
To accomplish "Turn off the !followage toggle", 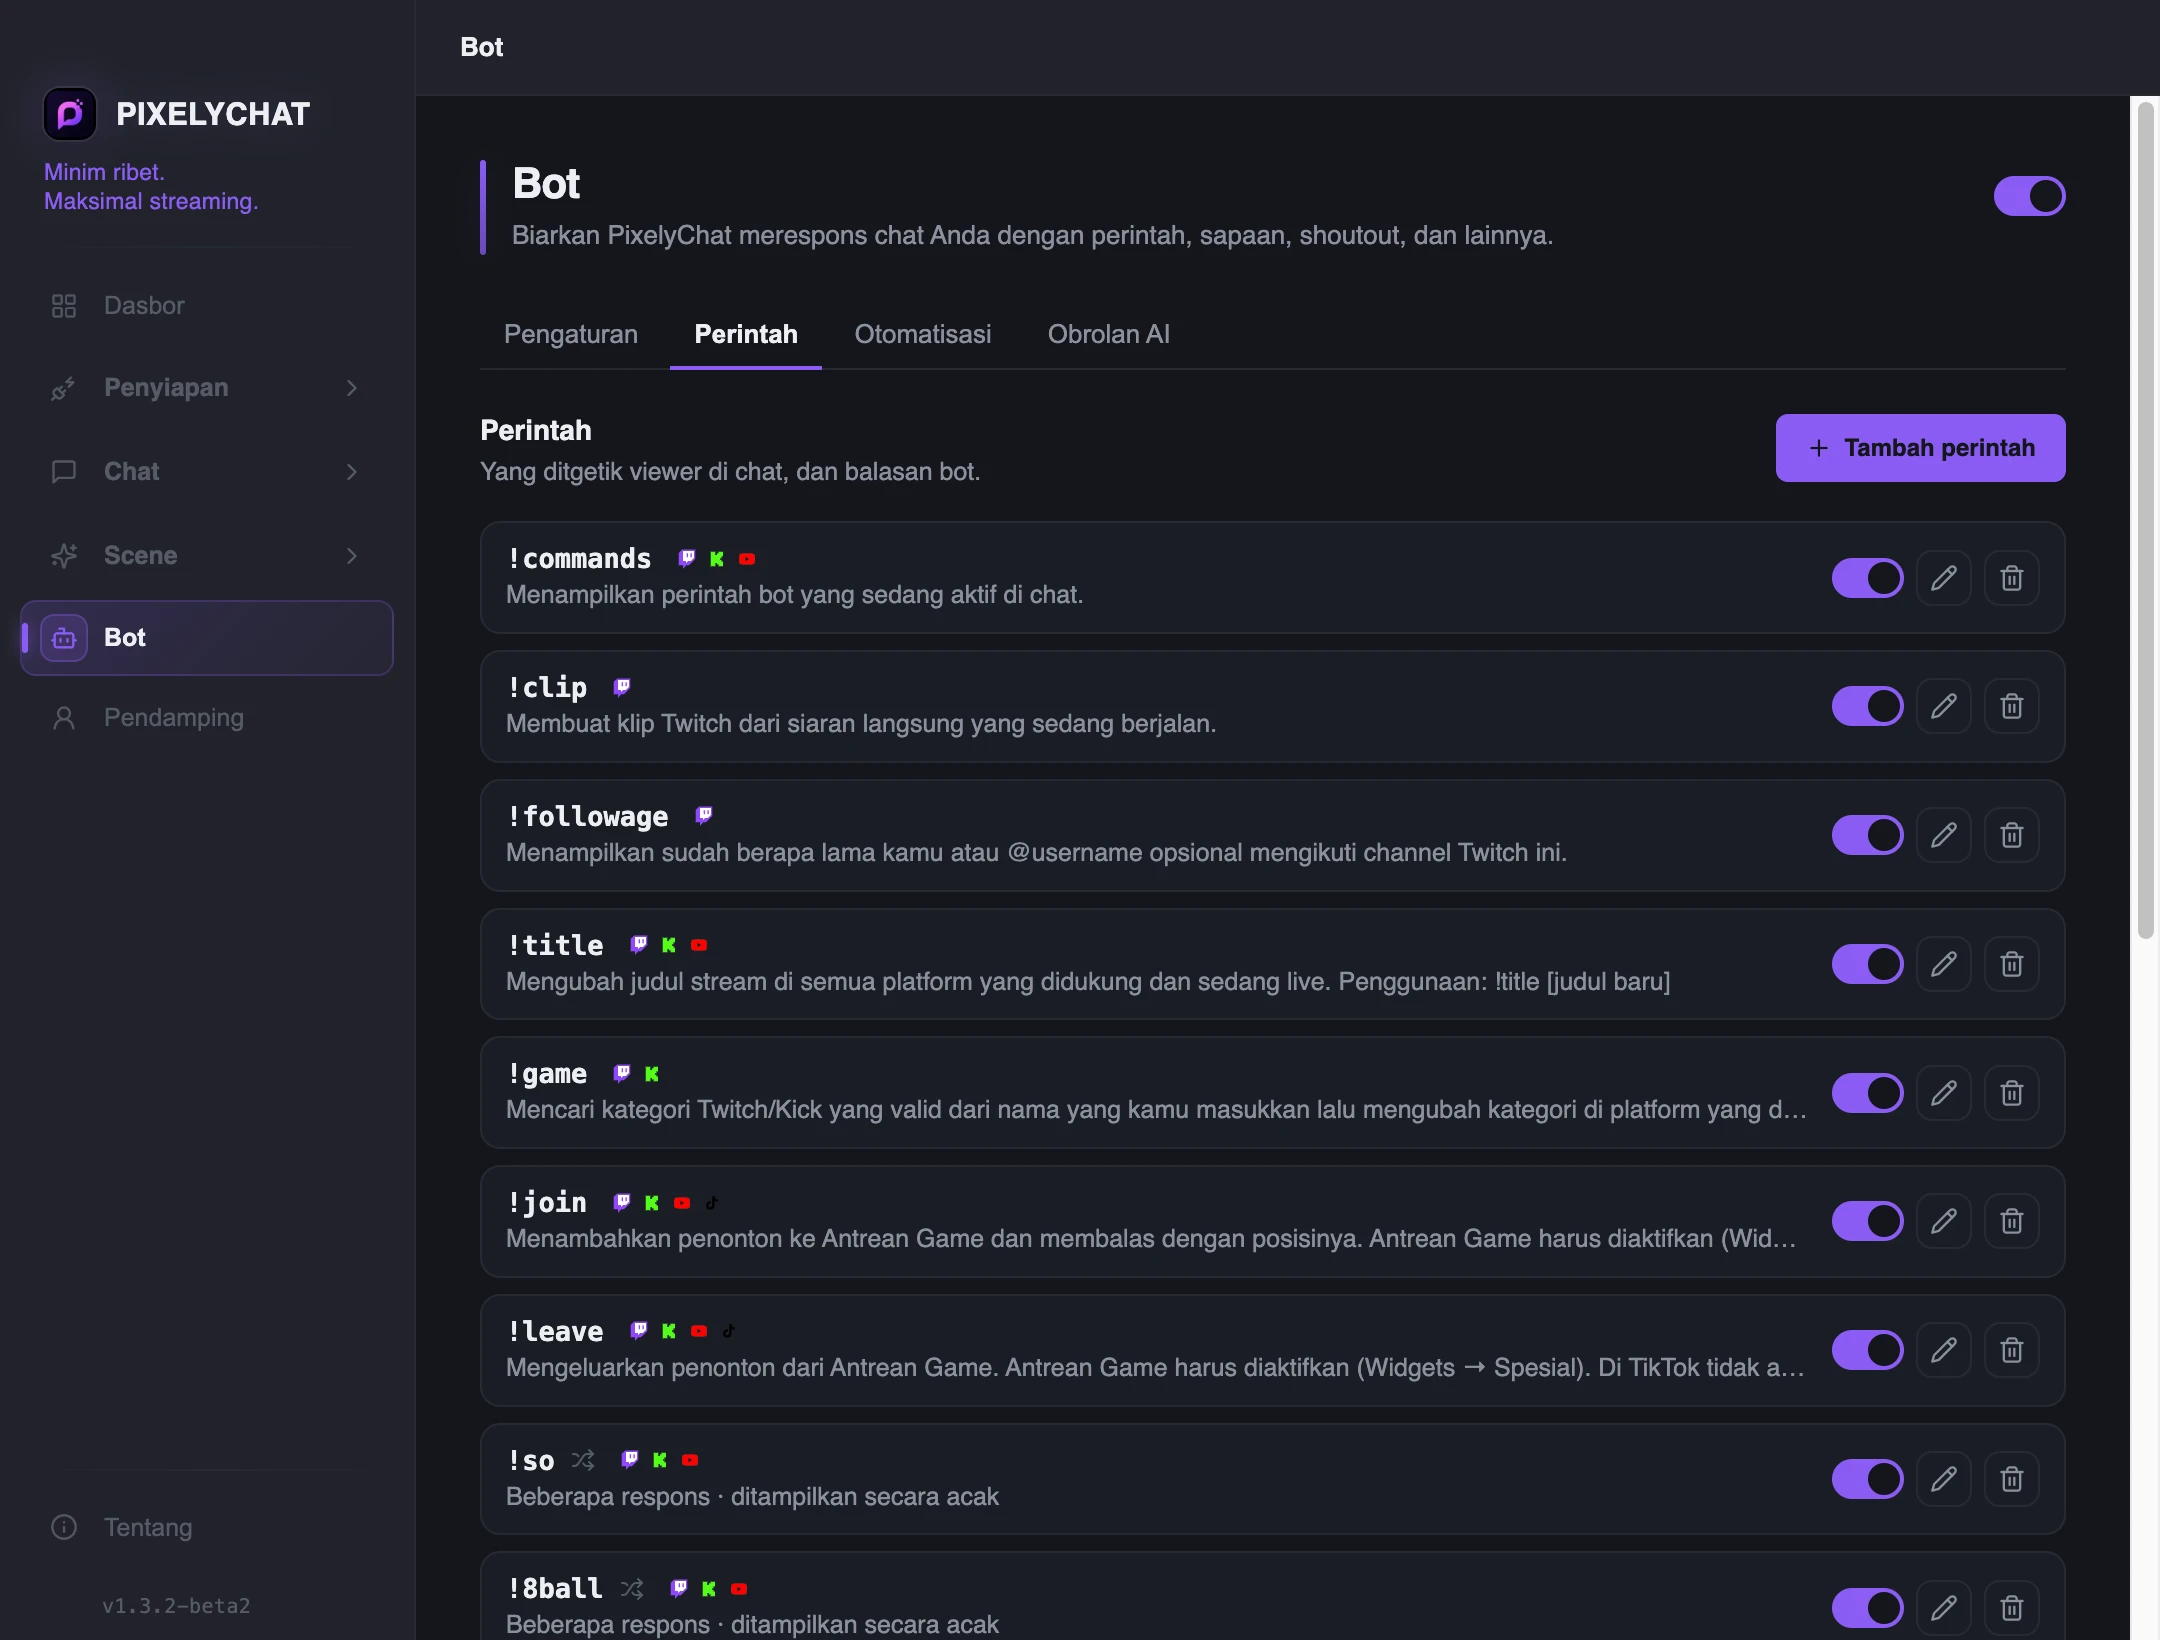I will click(x=1867, y=836).
